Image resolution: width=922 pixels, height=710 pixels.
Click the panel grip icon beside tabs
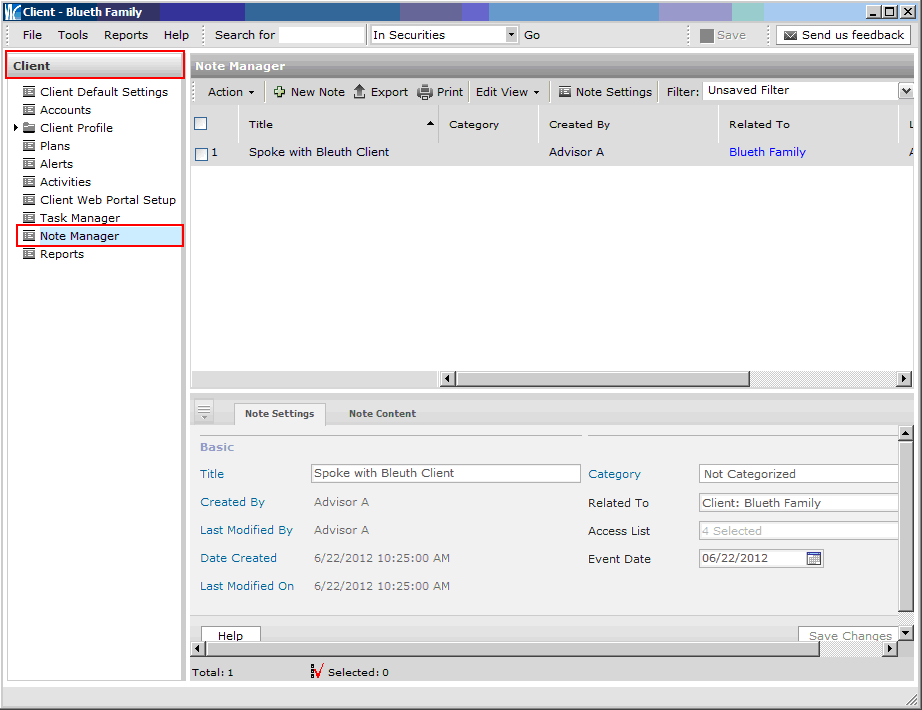point(204,412)
